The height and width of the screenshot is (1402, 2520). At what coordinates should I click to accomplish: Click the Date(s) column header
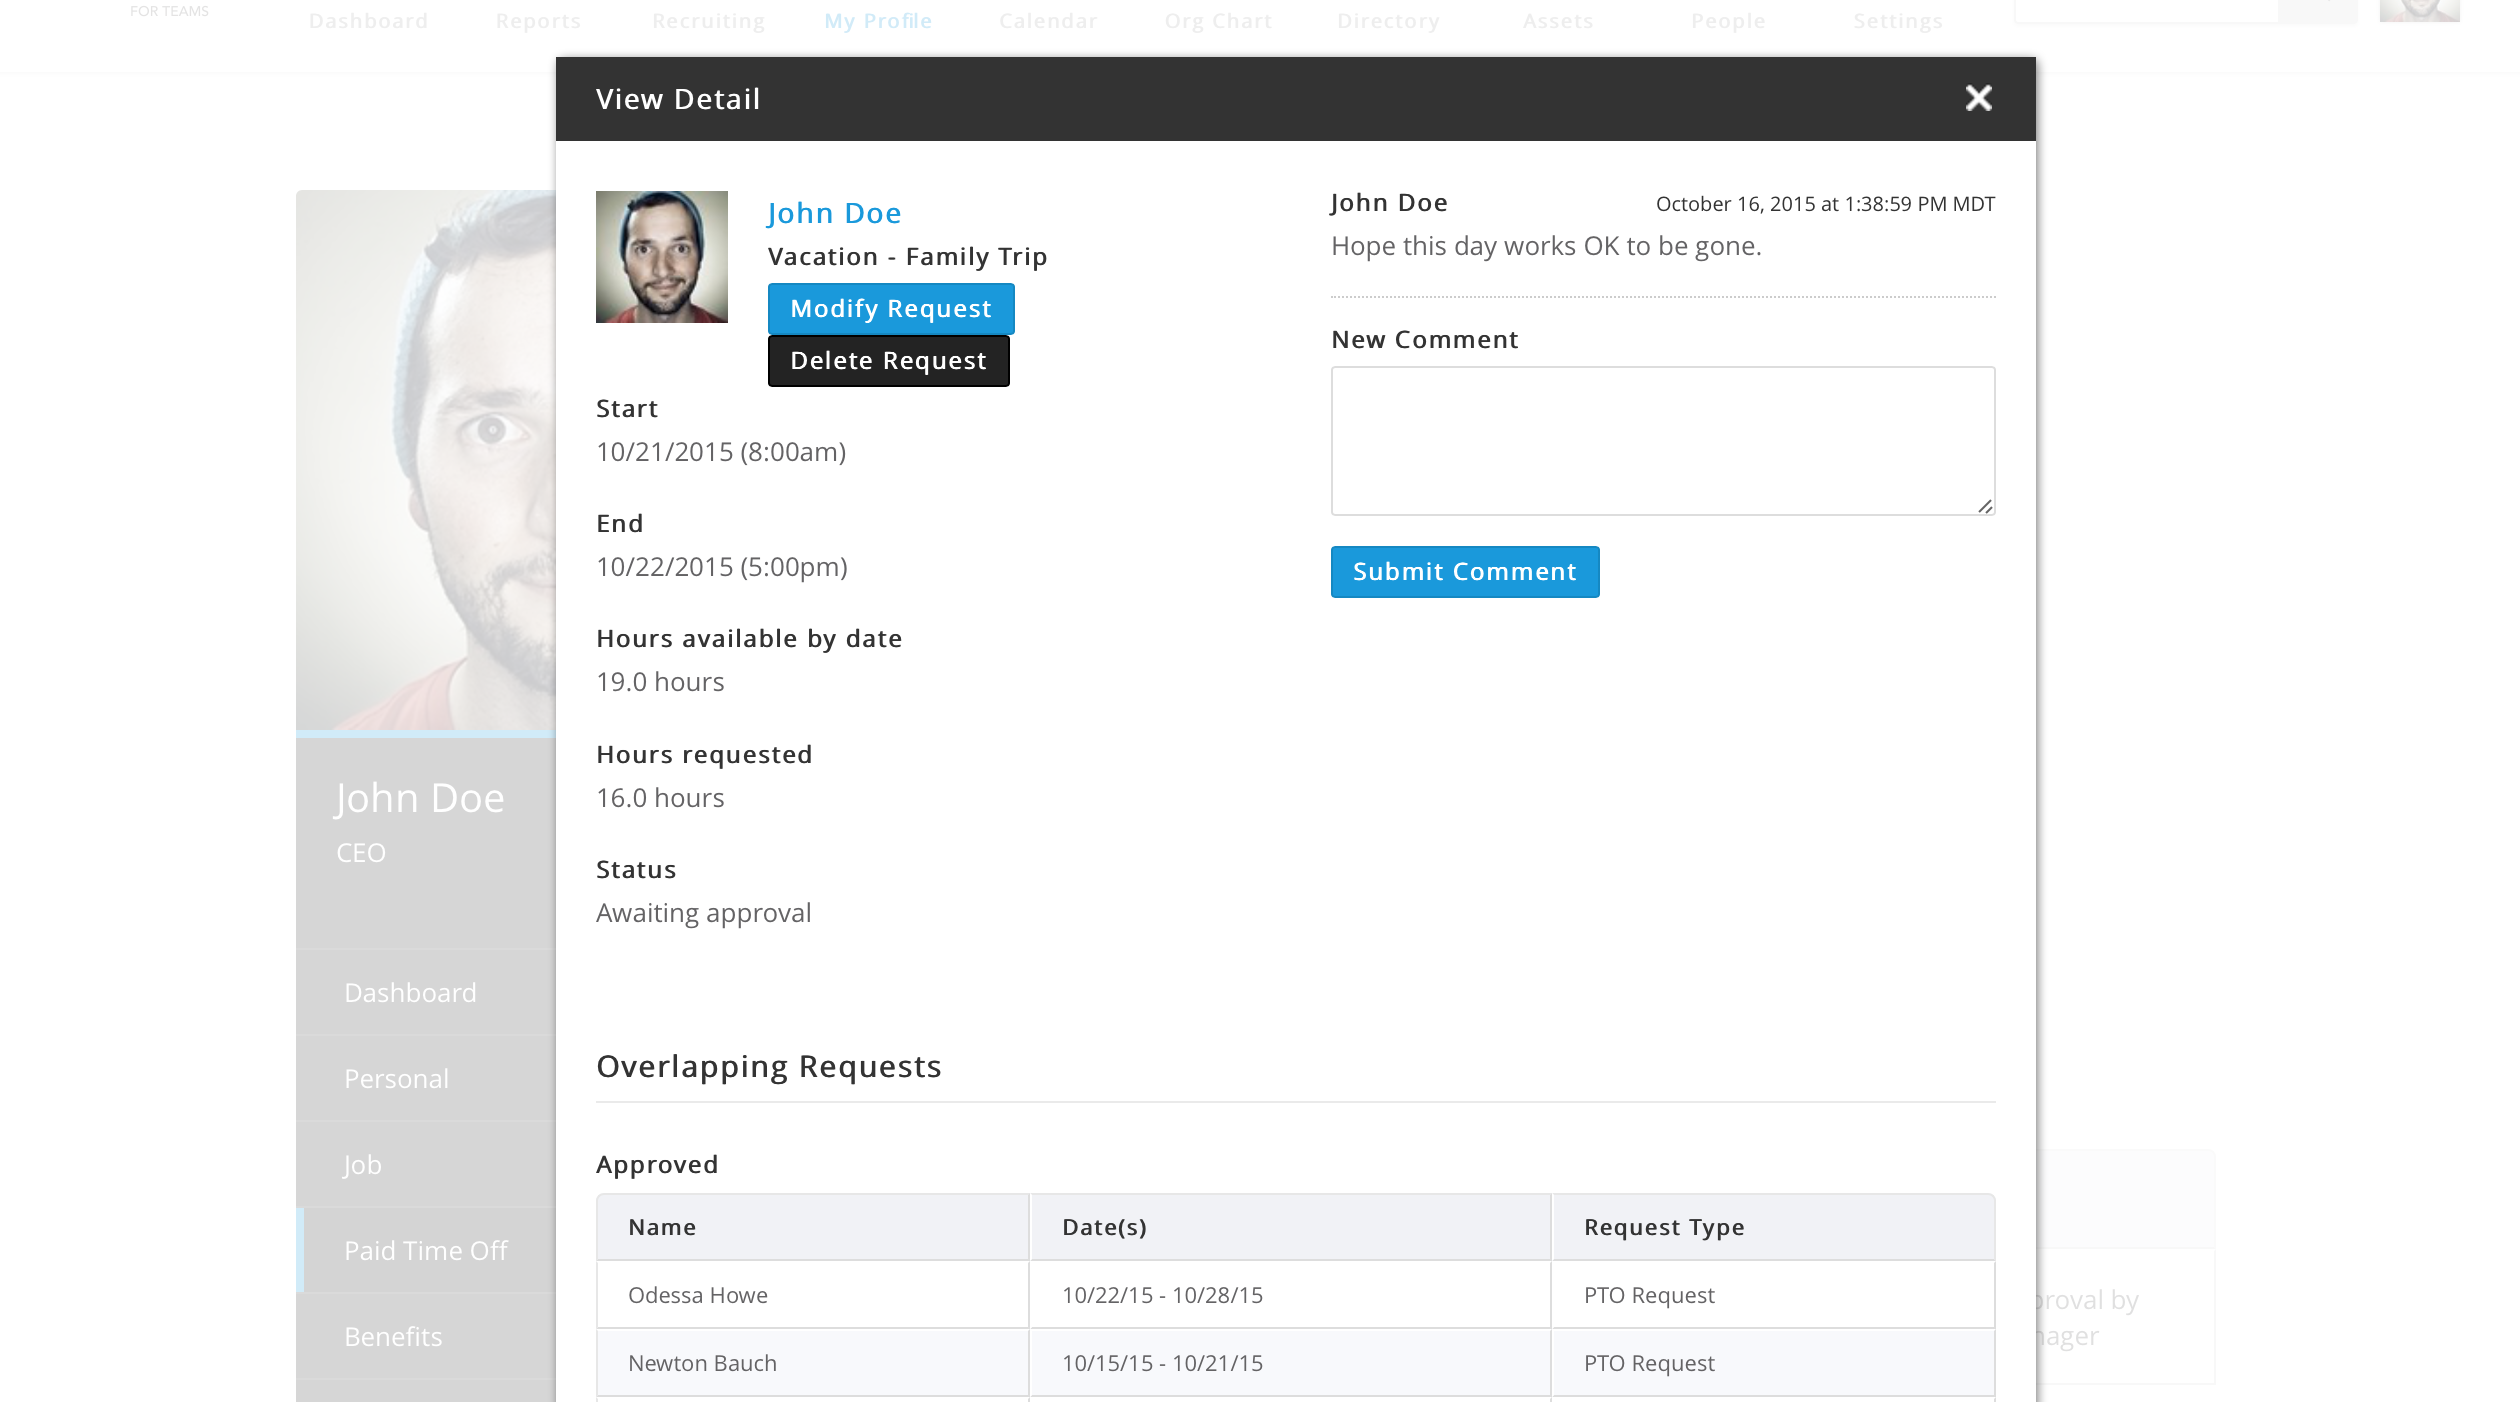point(1104,1226)
